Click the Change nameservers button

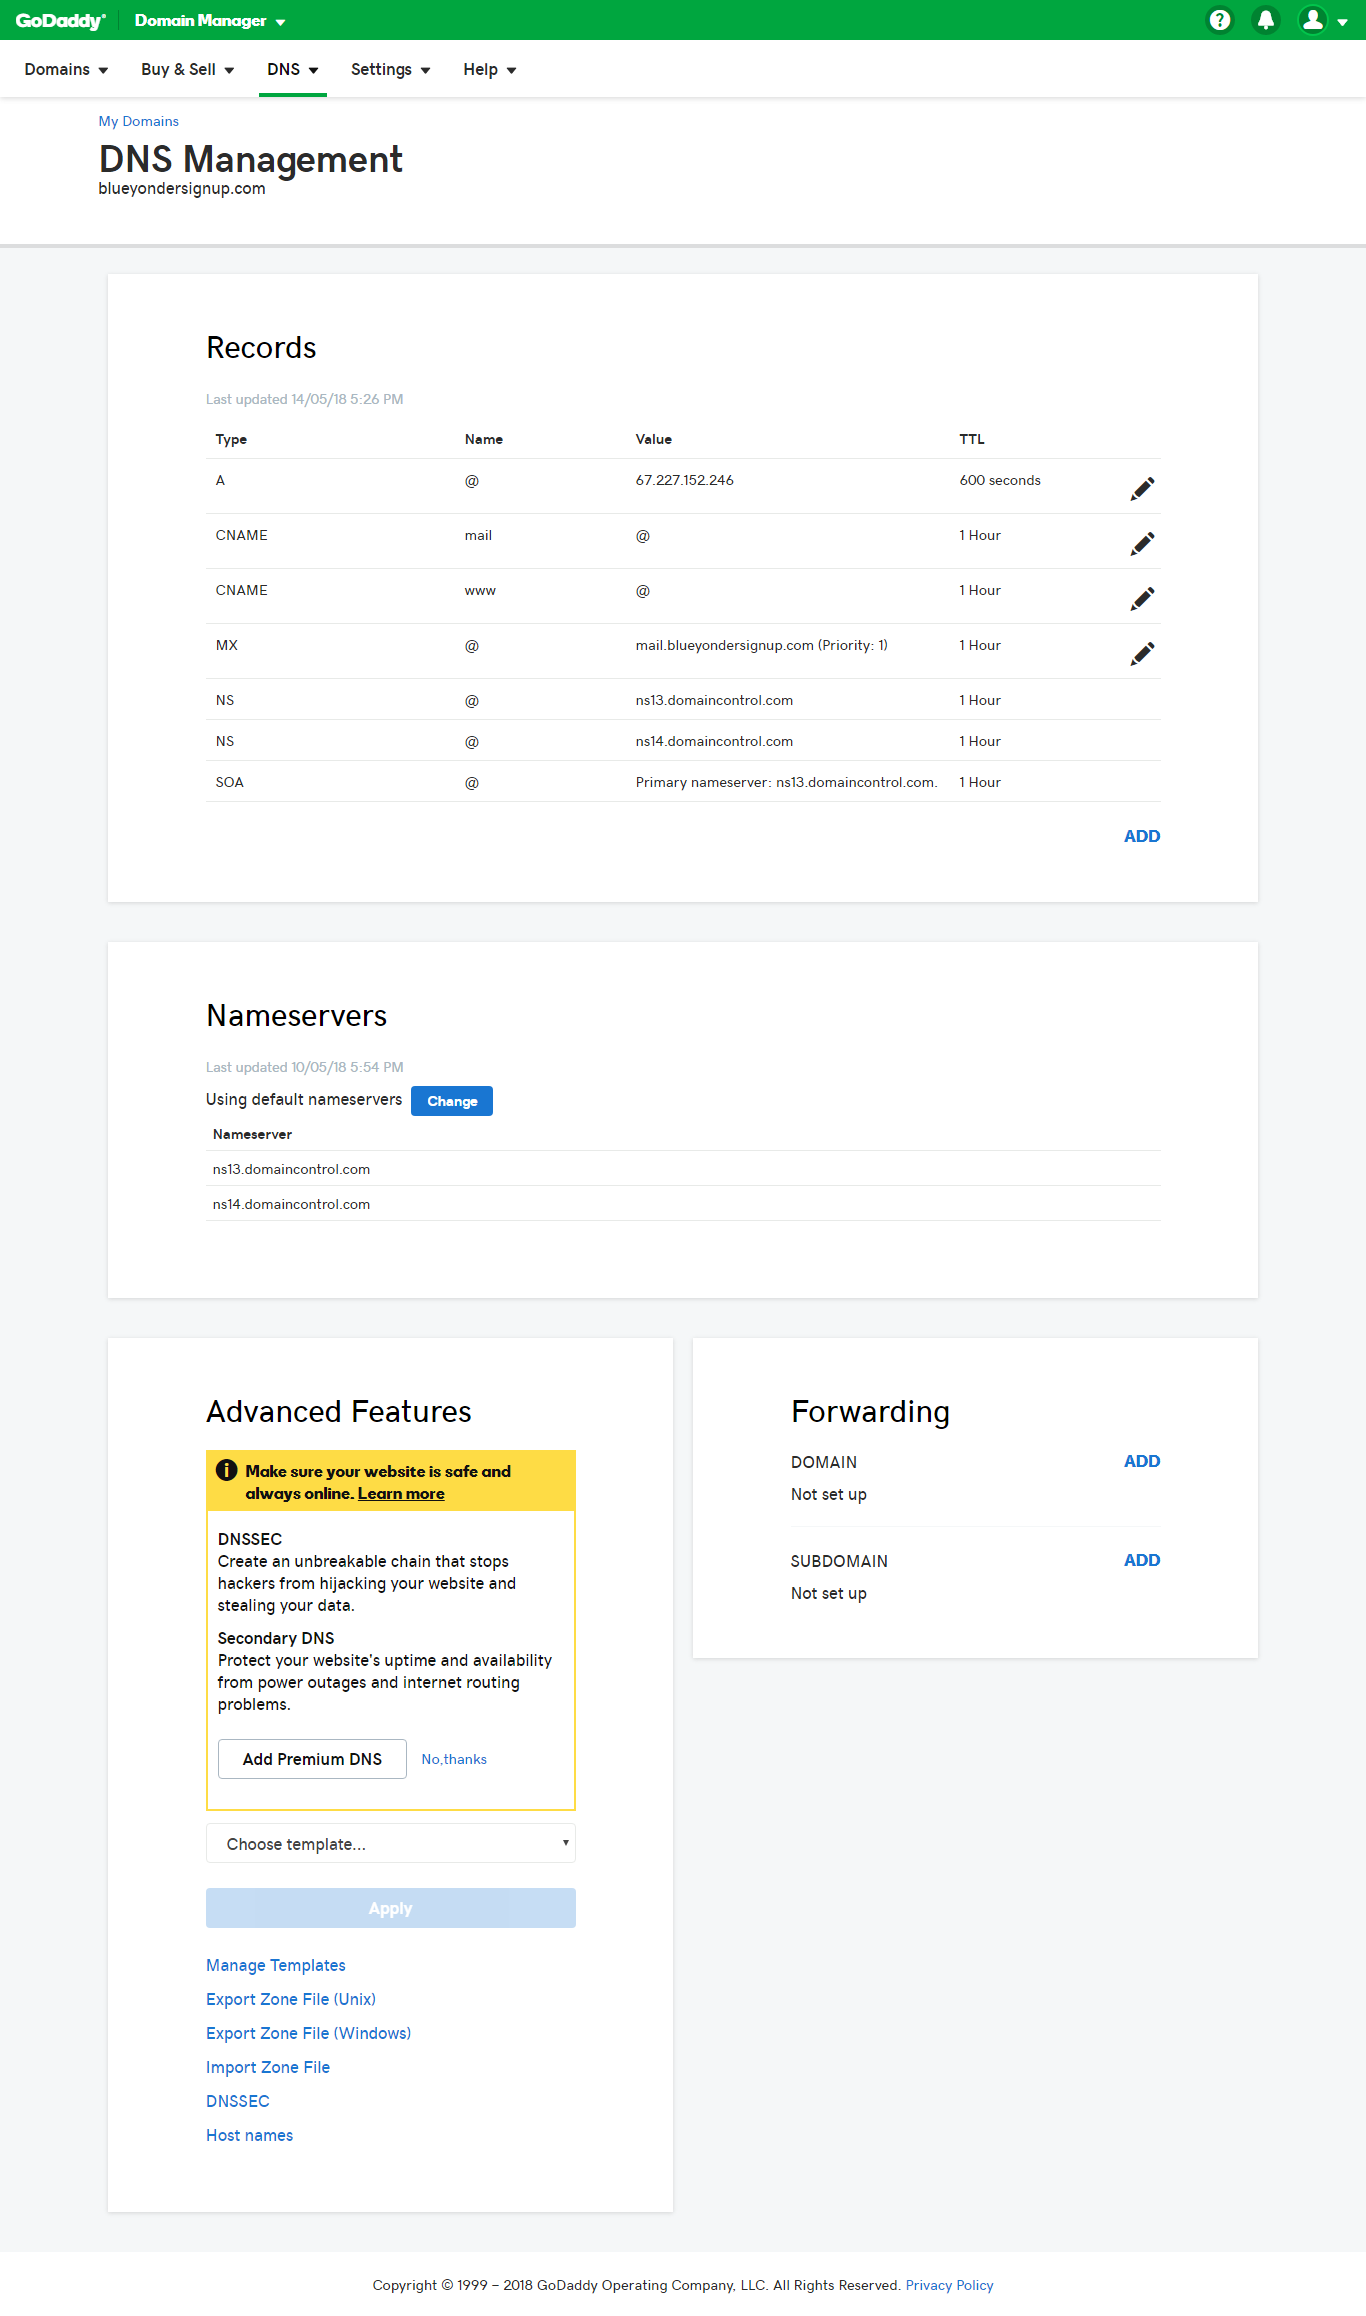pos(452,1101)
